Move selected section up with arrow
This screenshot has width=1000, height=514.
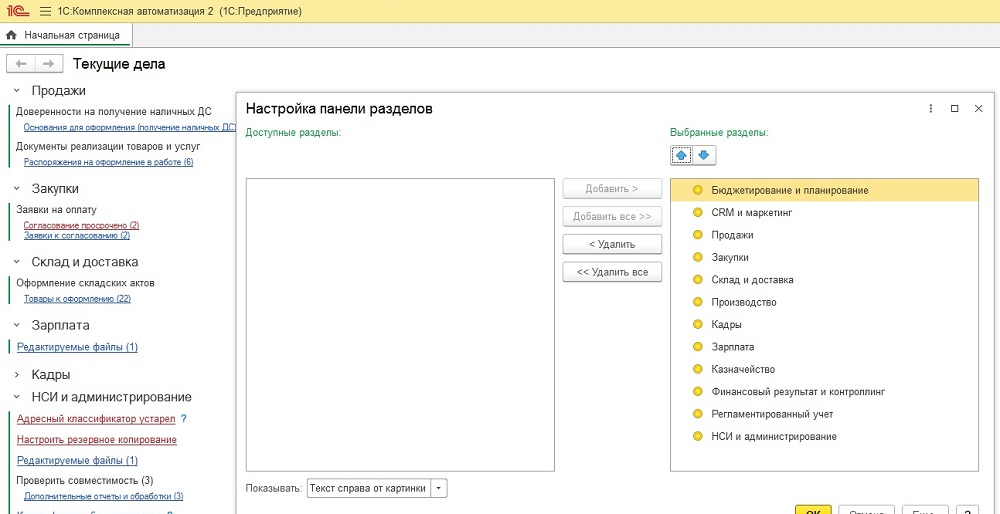click(681, 155)
